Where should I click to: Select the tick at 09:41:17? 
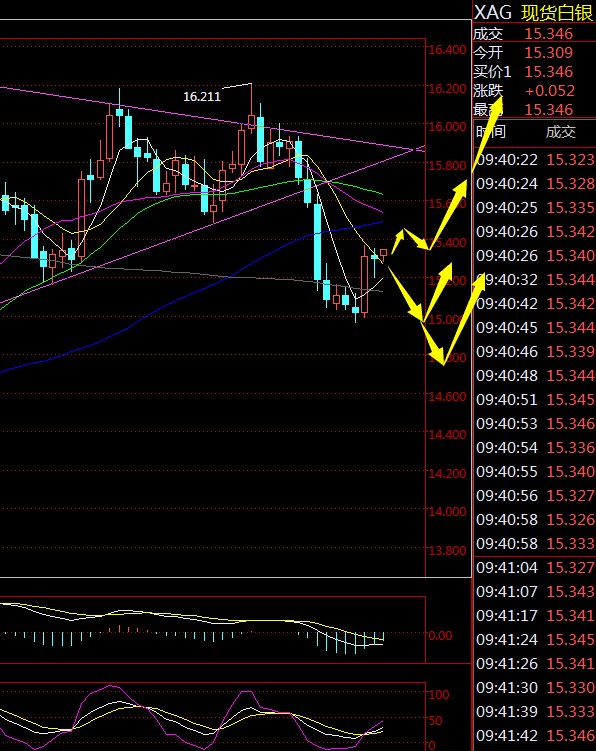(x=535, y=615)
